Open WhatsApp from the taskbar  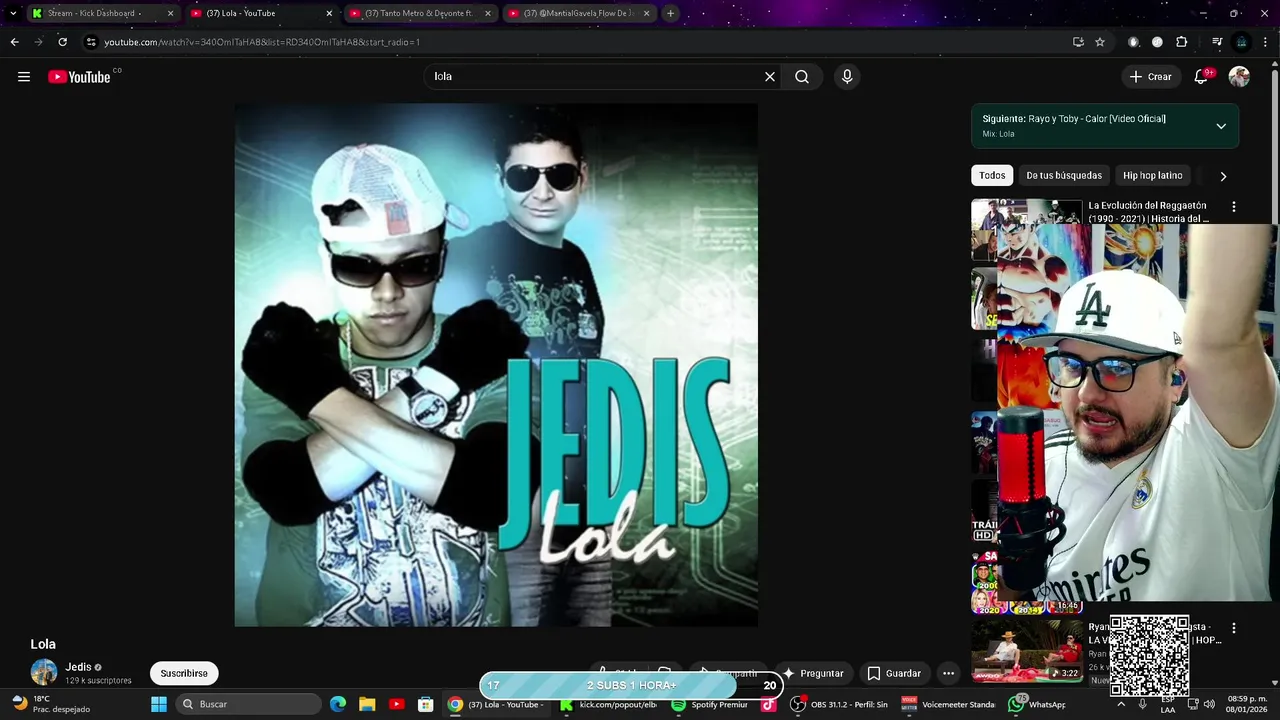1037,704
